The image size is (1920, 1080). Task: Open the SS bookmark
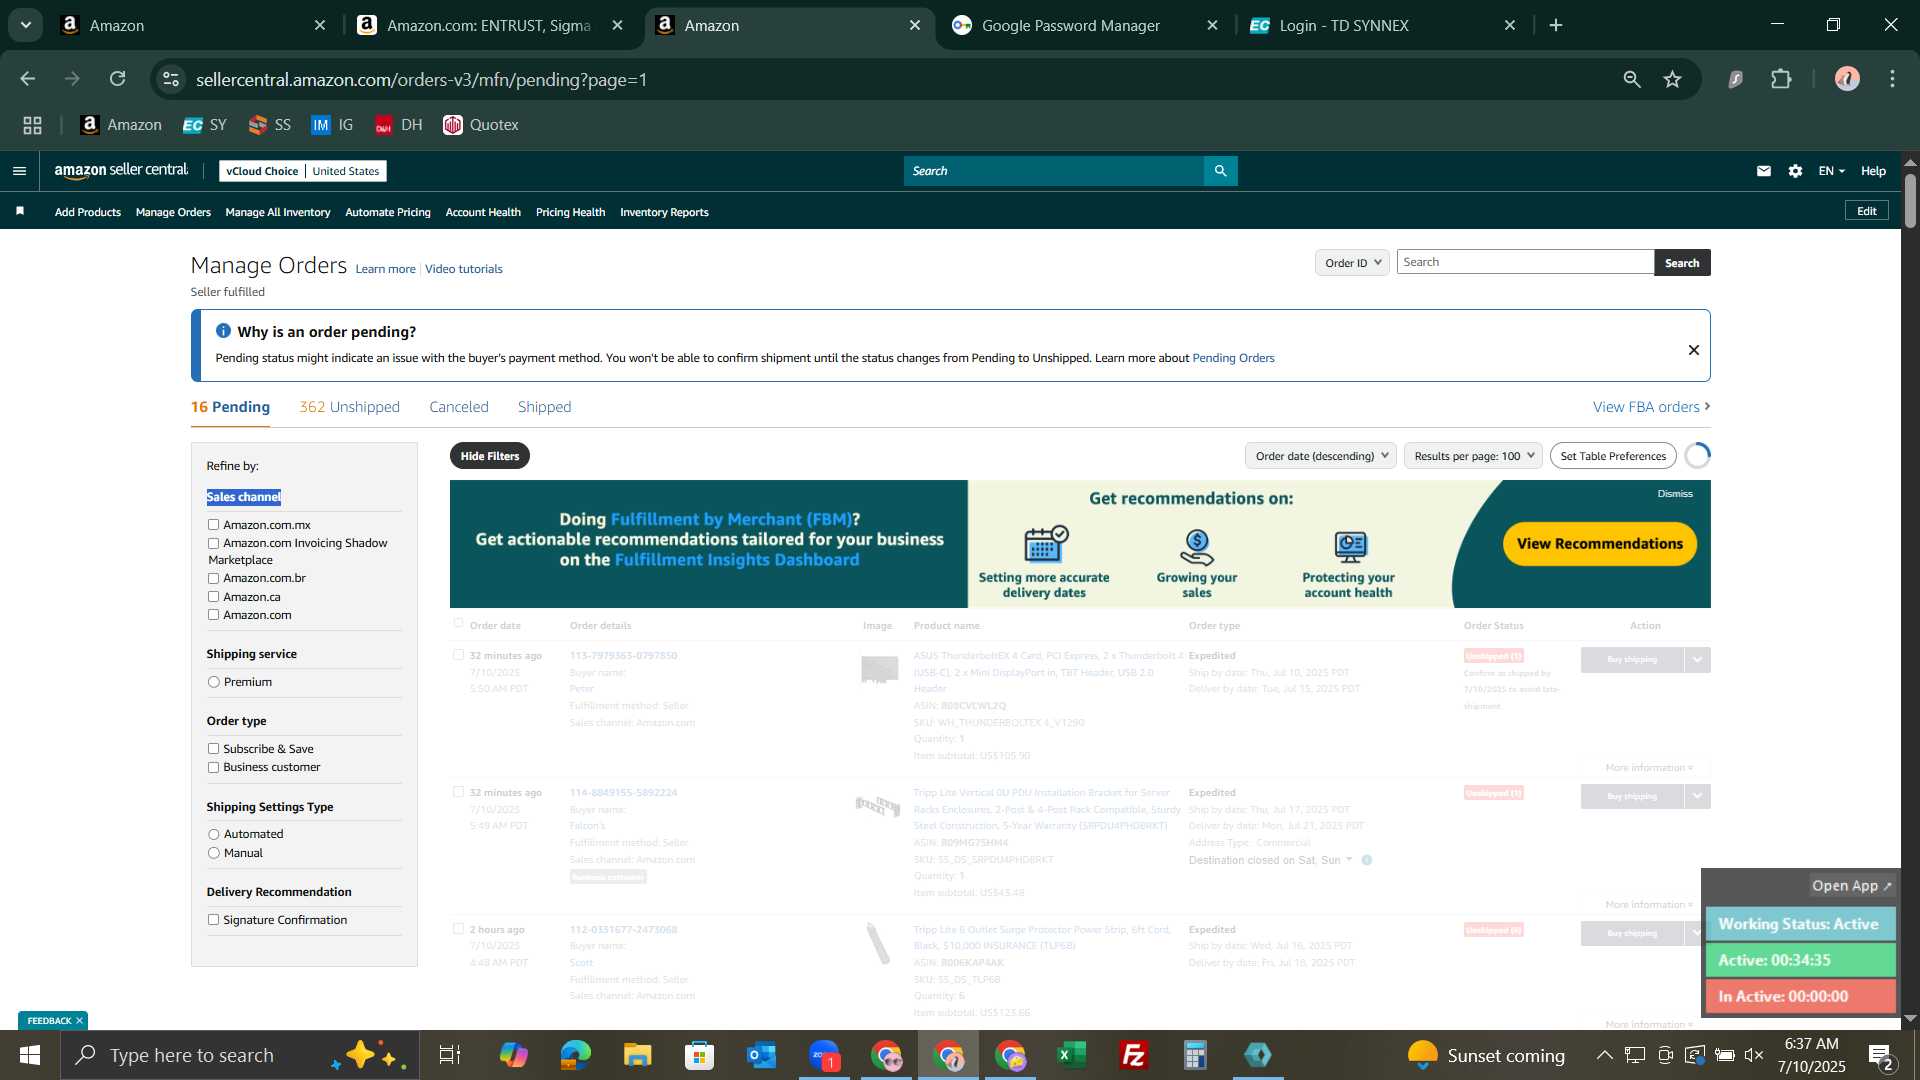(x=270, y=125)
